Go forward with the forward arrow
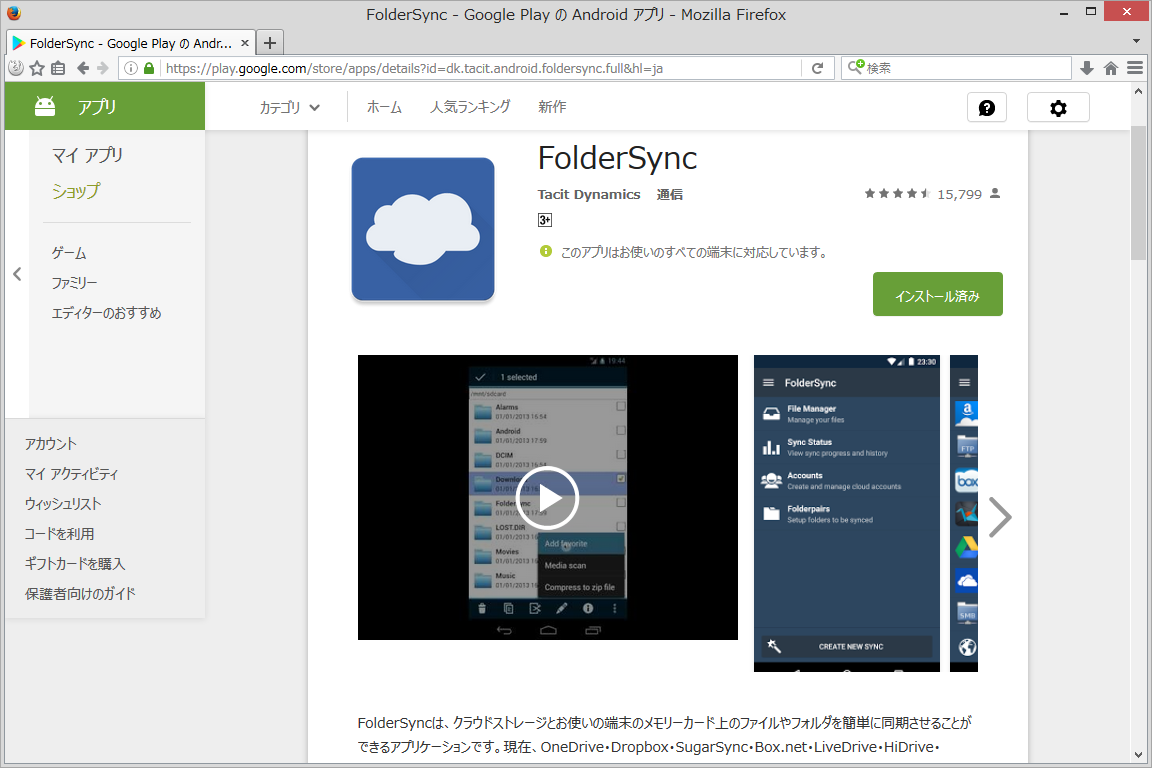This screenshot has width=1152, height=768. (x=103, y=68)
